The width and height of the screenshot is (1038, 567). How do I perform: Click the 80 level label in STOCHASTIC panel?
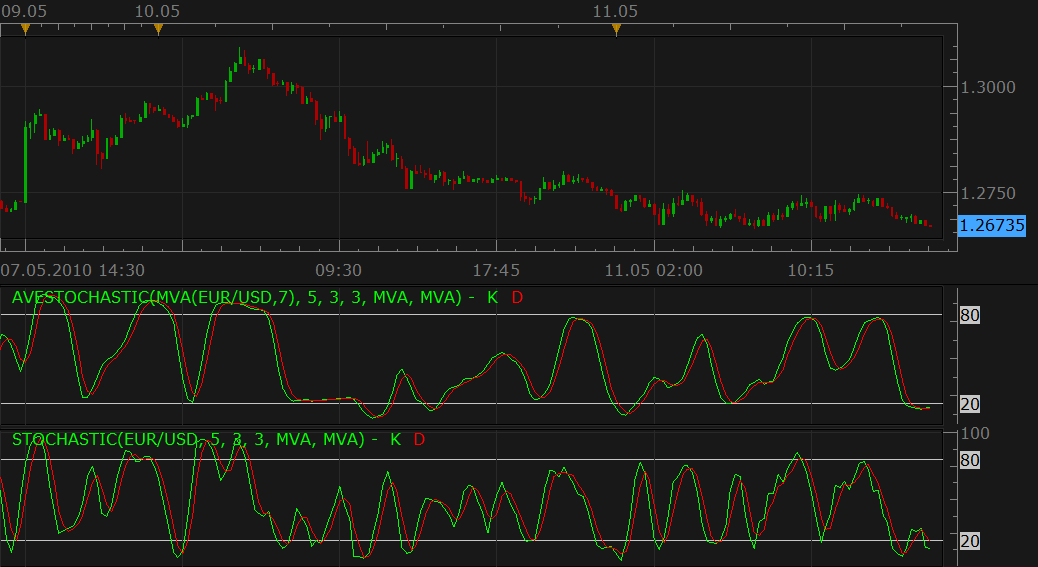970,460
